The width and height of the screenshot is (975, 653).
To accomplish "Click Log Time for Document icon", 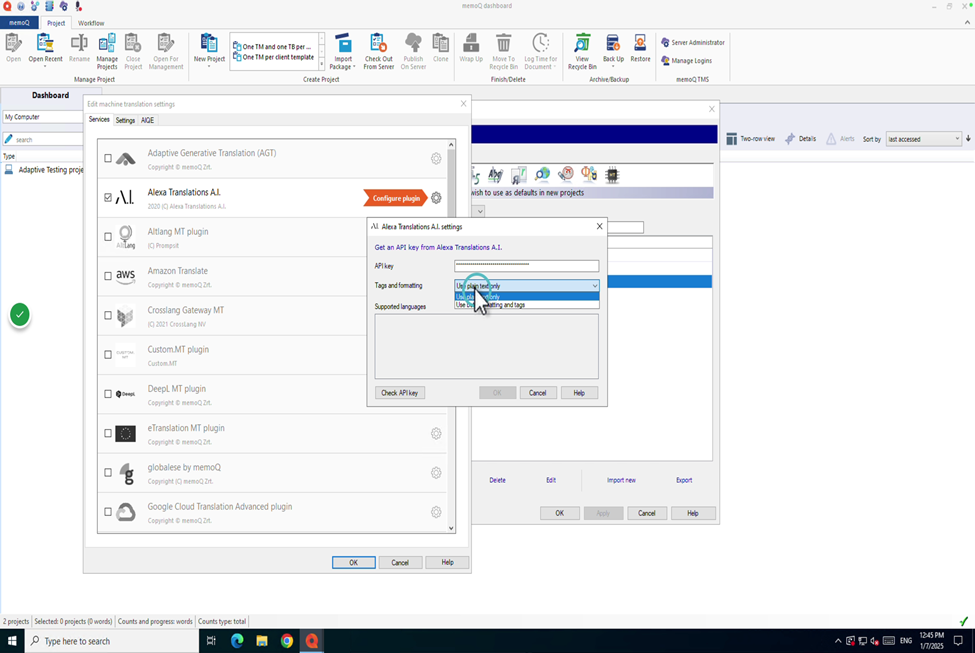I will 540,52.
